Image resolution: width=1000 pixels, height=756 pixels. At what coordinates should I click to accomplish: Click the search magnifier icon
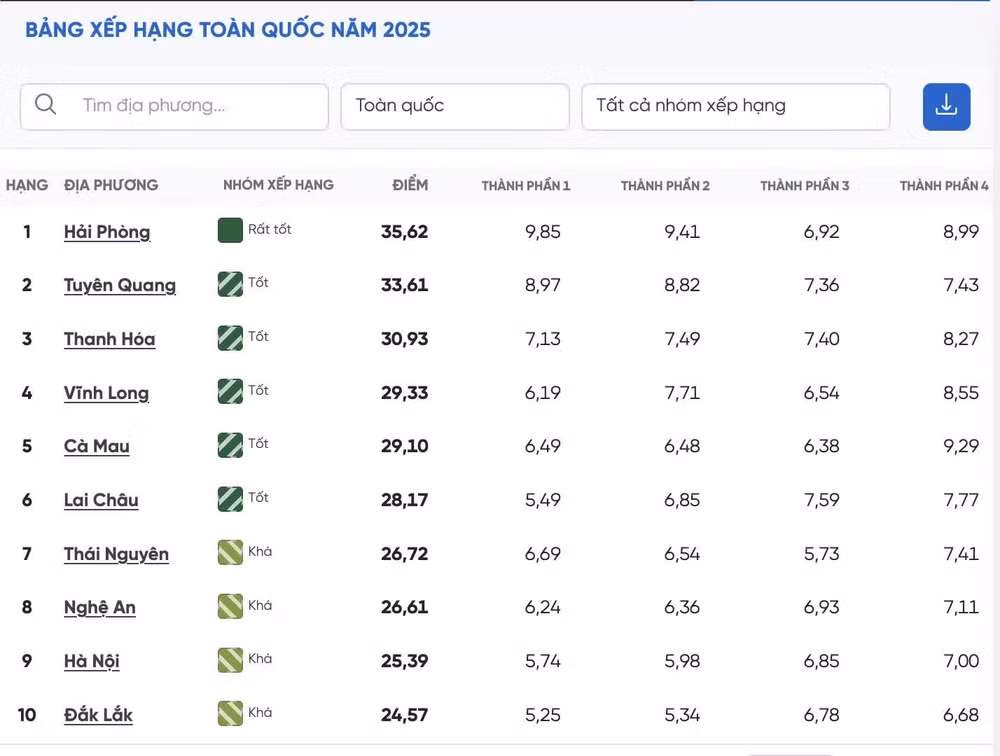coord(45,104)
